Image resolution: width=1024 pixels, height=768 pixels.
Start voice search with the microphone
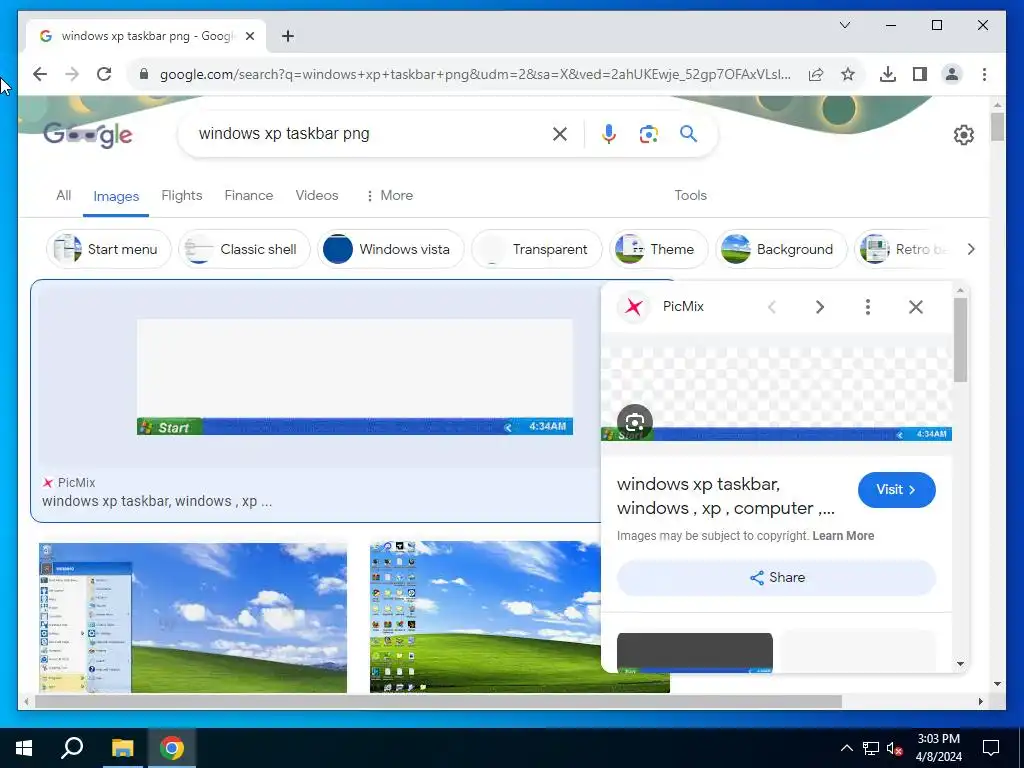tap(609, 134)
